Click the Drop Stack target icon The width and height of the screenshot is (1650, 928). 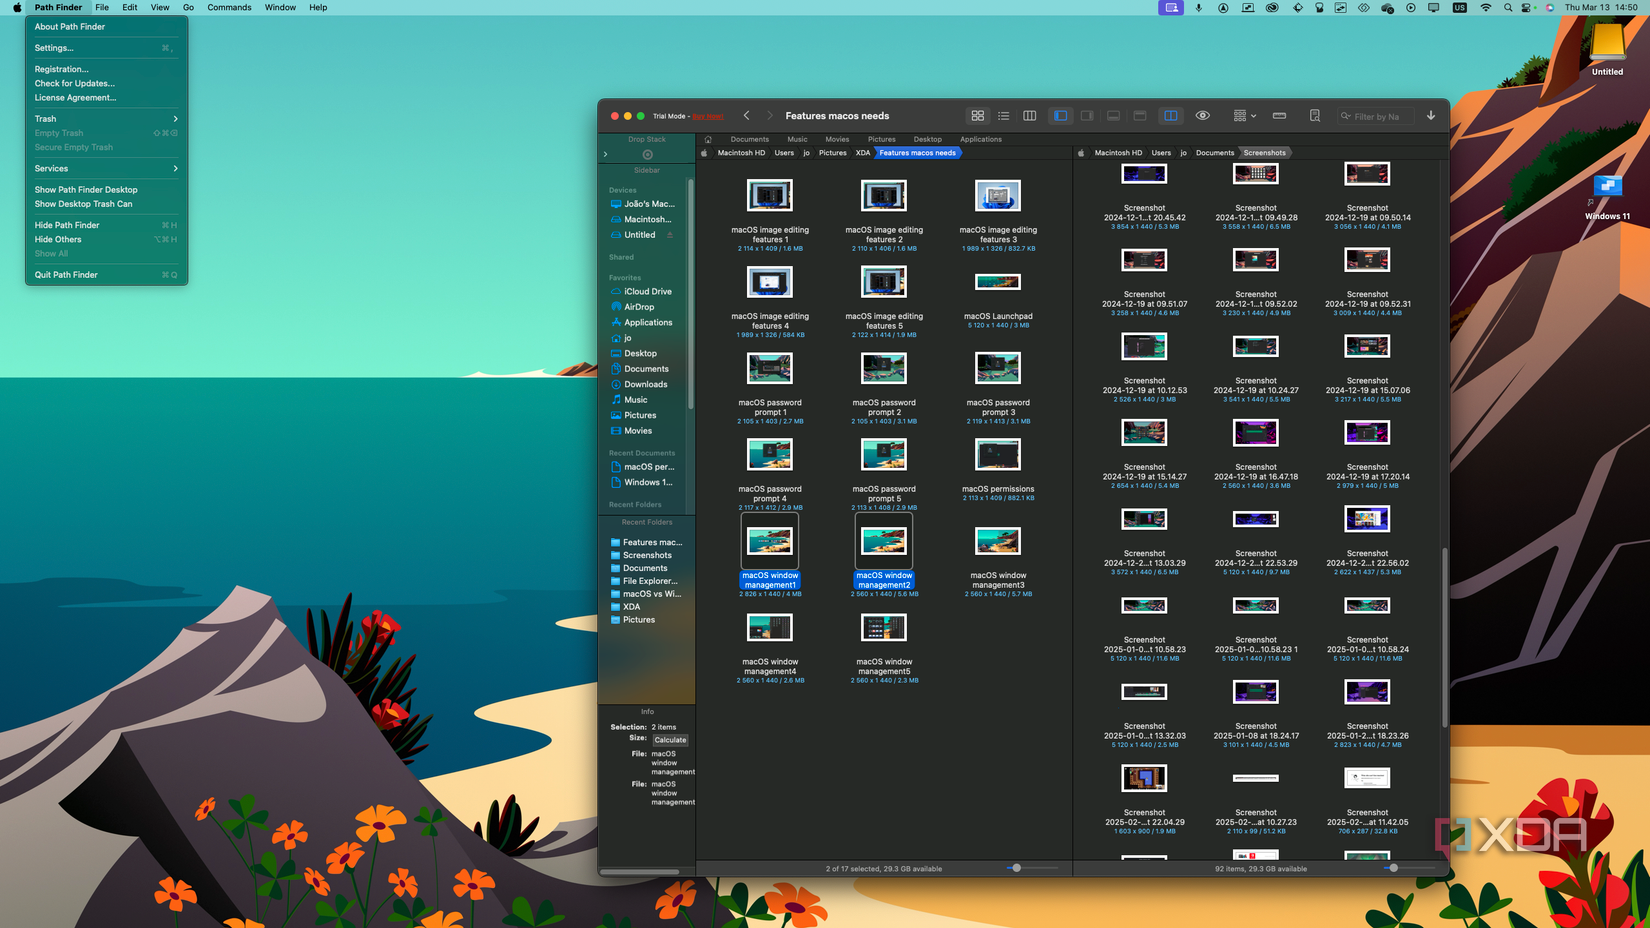647,155
